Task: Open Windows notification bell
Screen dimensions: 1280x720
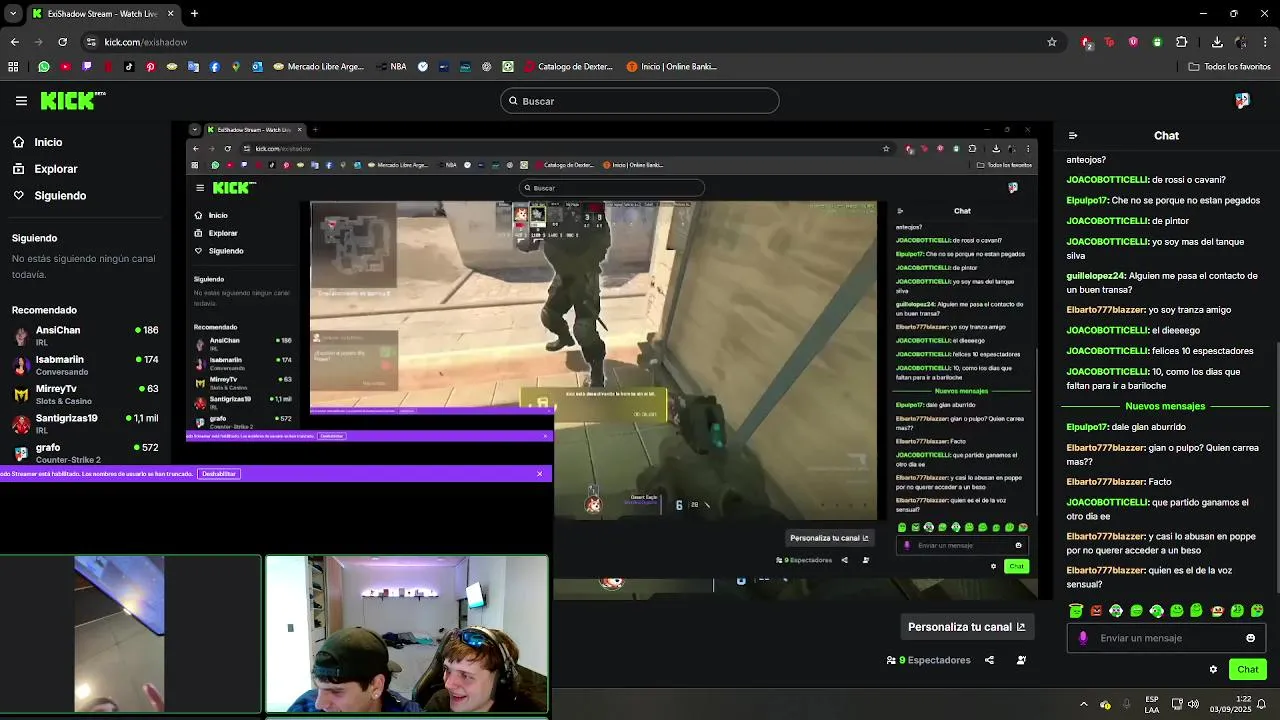Action: (1262, 704)
